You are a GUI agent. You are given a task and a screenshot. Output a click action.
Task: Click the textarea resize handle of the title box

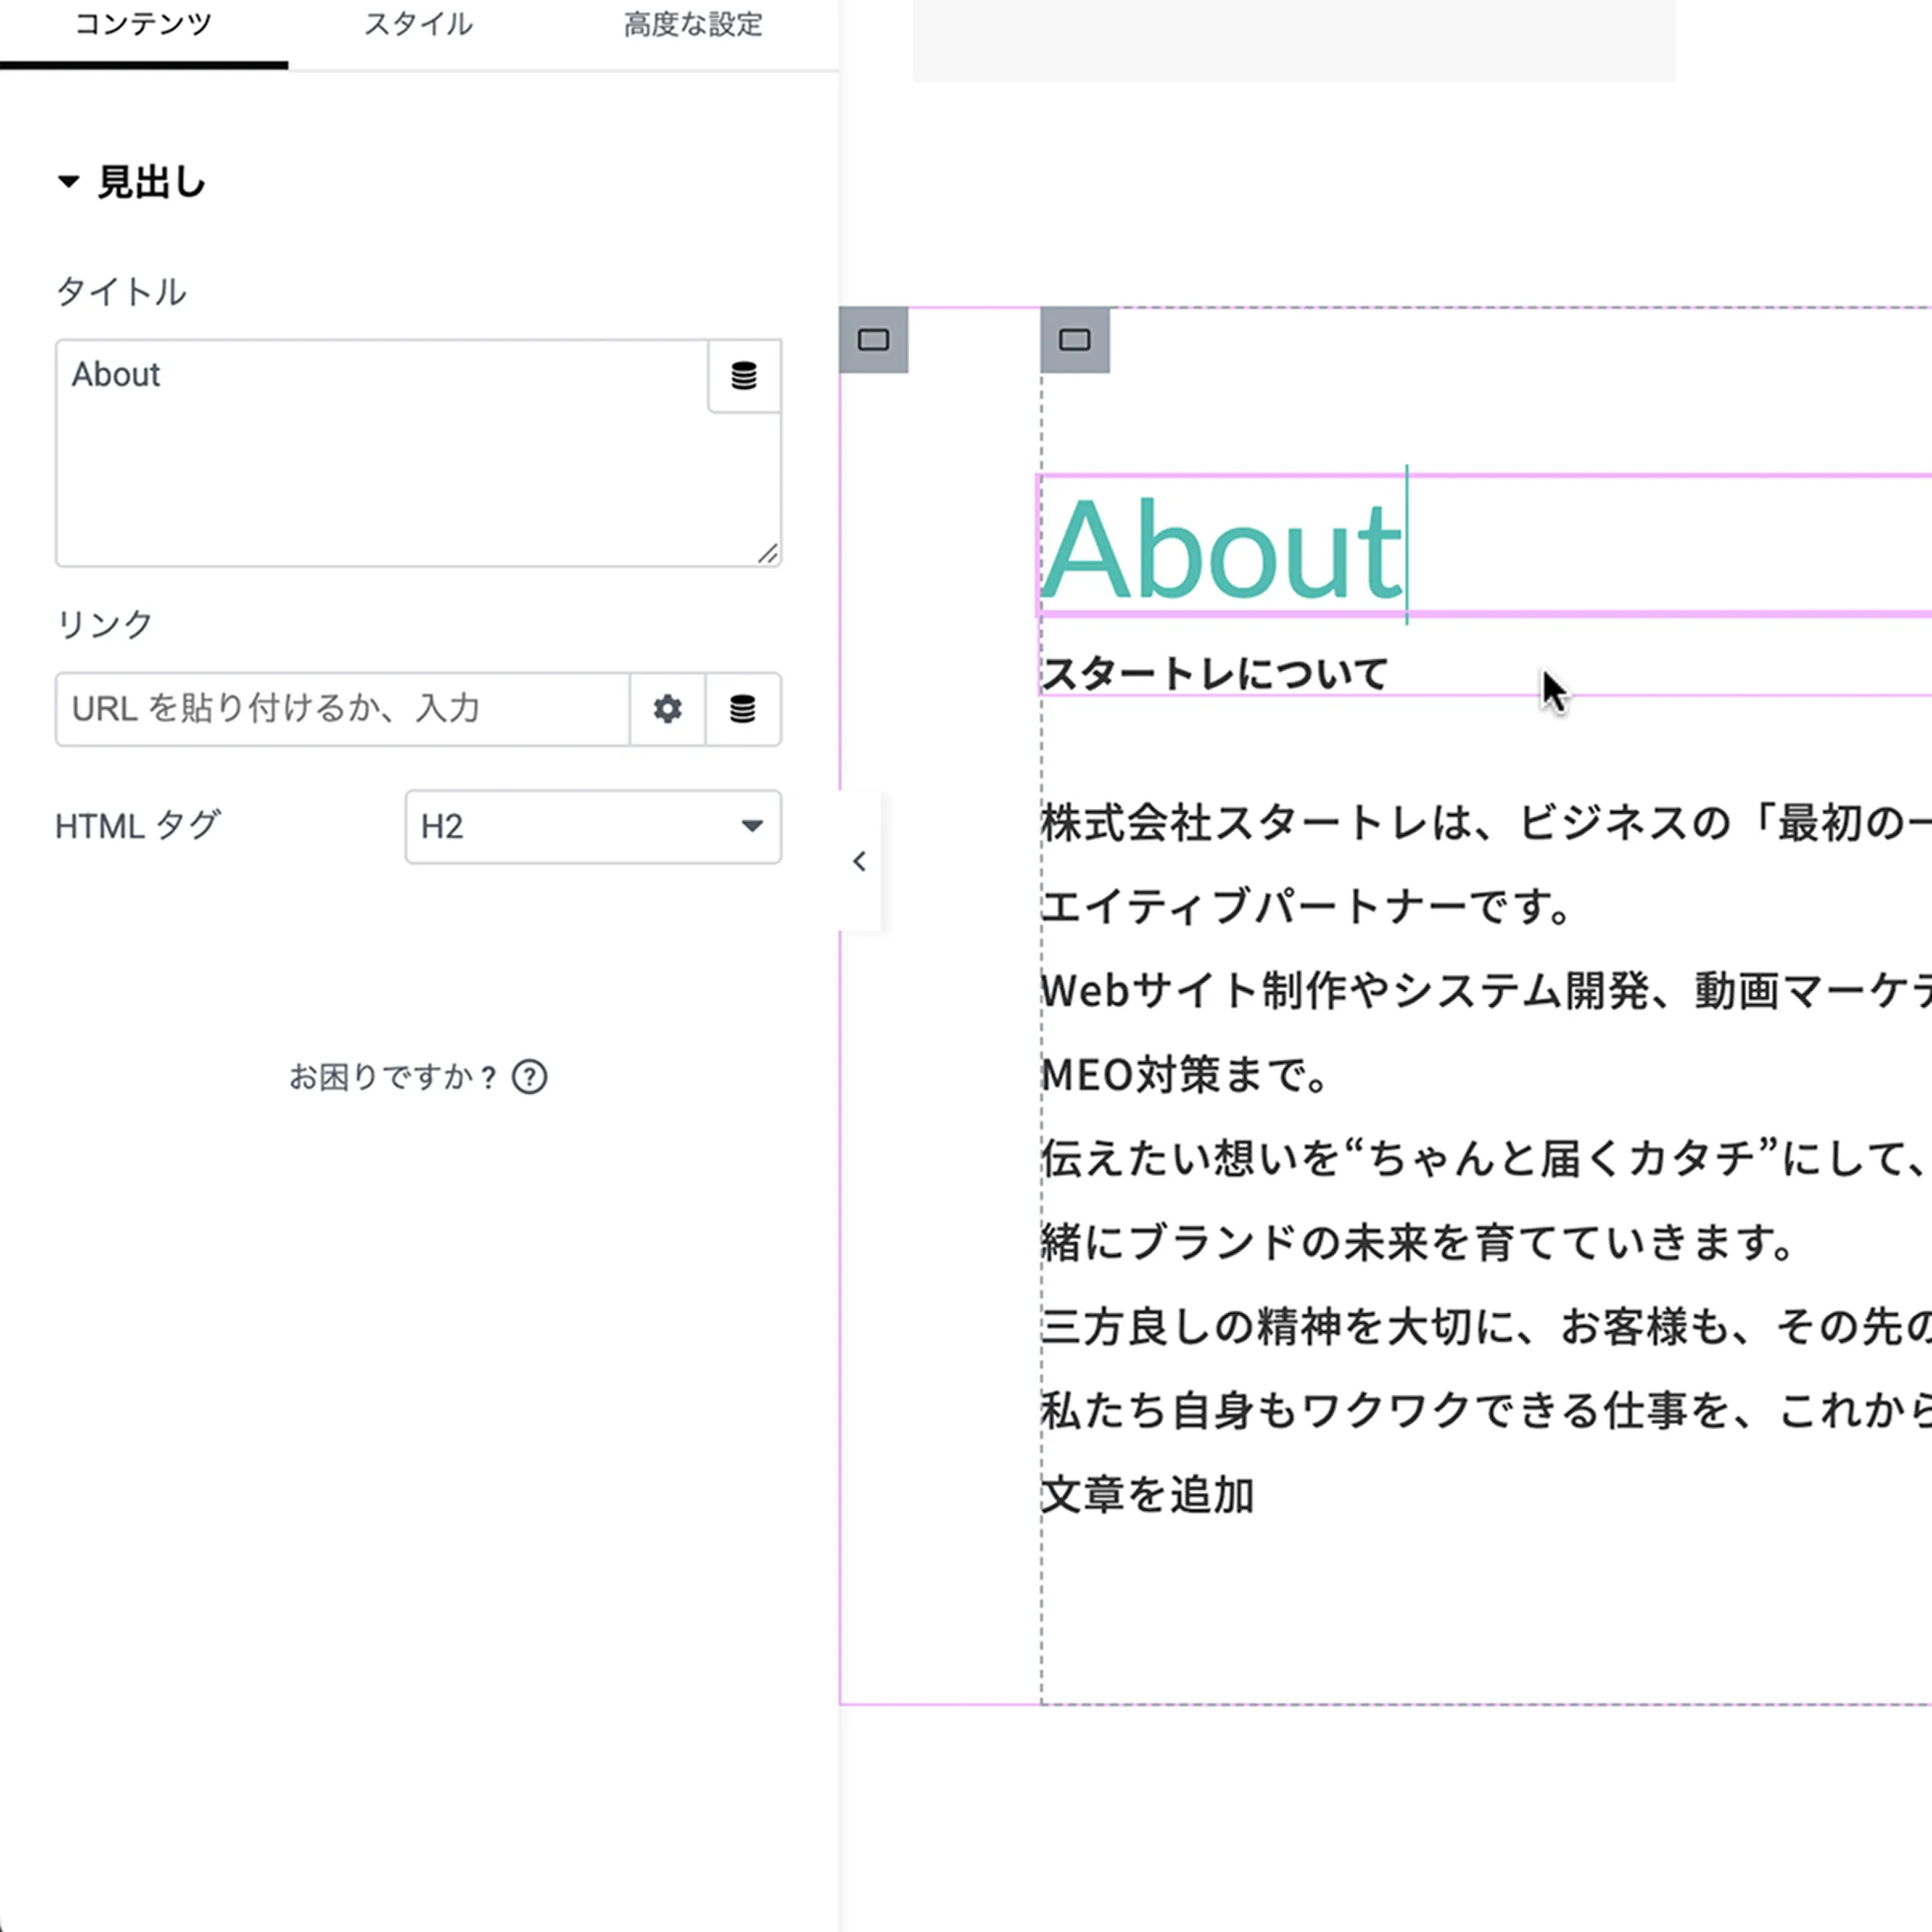(769, 553)
